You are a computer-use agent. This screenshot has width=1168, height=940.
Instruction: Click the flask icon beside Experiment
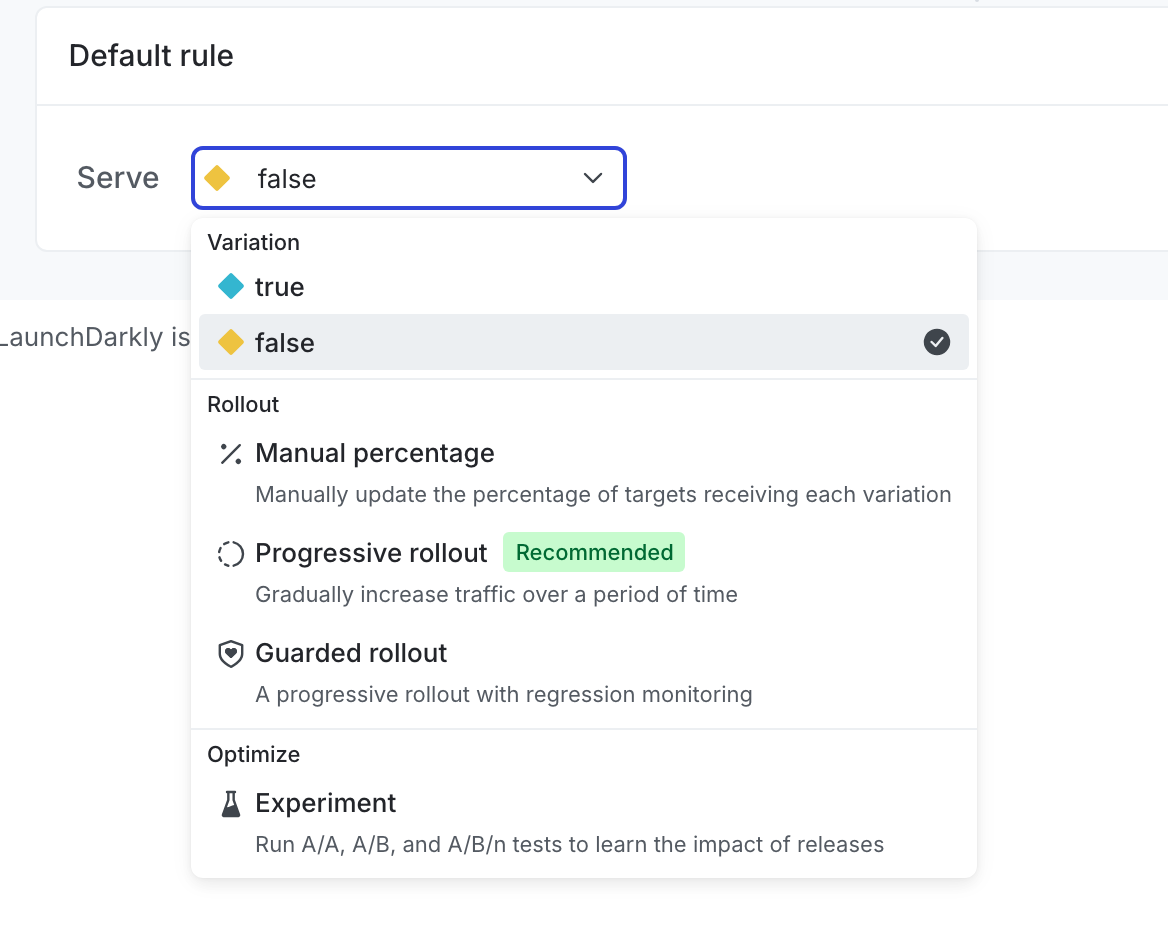click(x=231, y=804)
